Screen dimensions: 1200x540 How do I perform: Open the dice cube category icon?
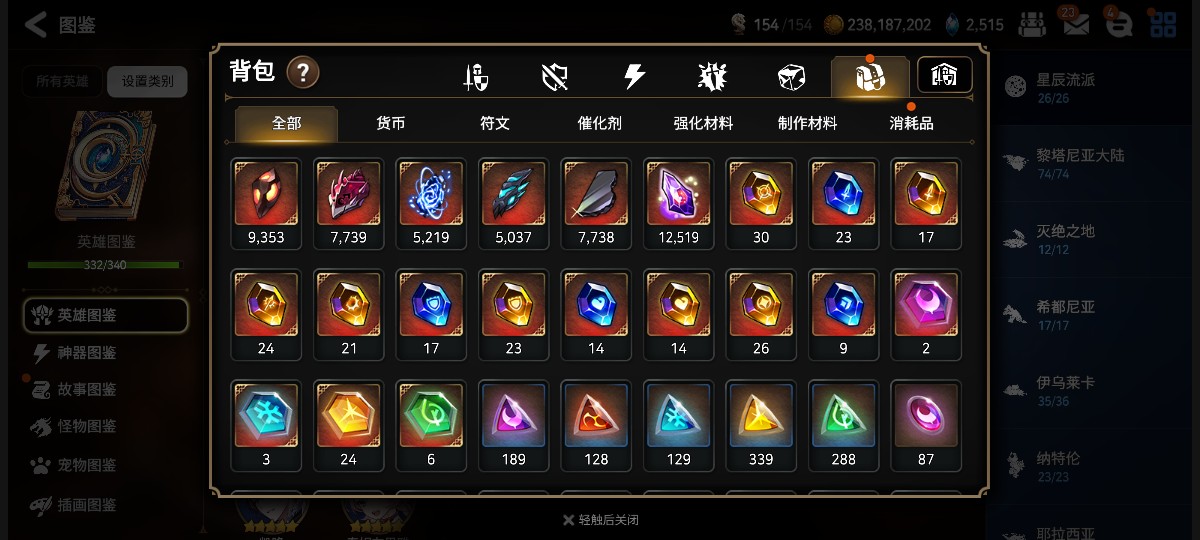[x=791, y=77]
